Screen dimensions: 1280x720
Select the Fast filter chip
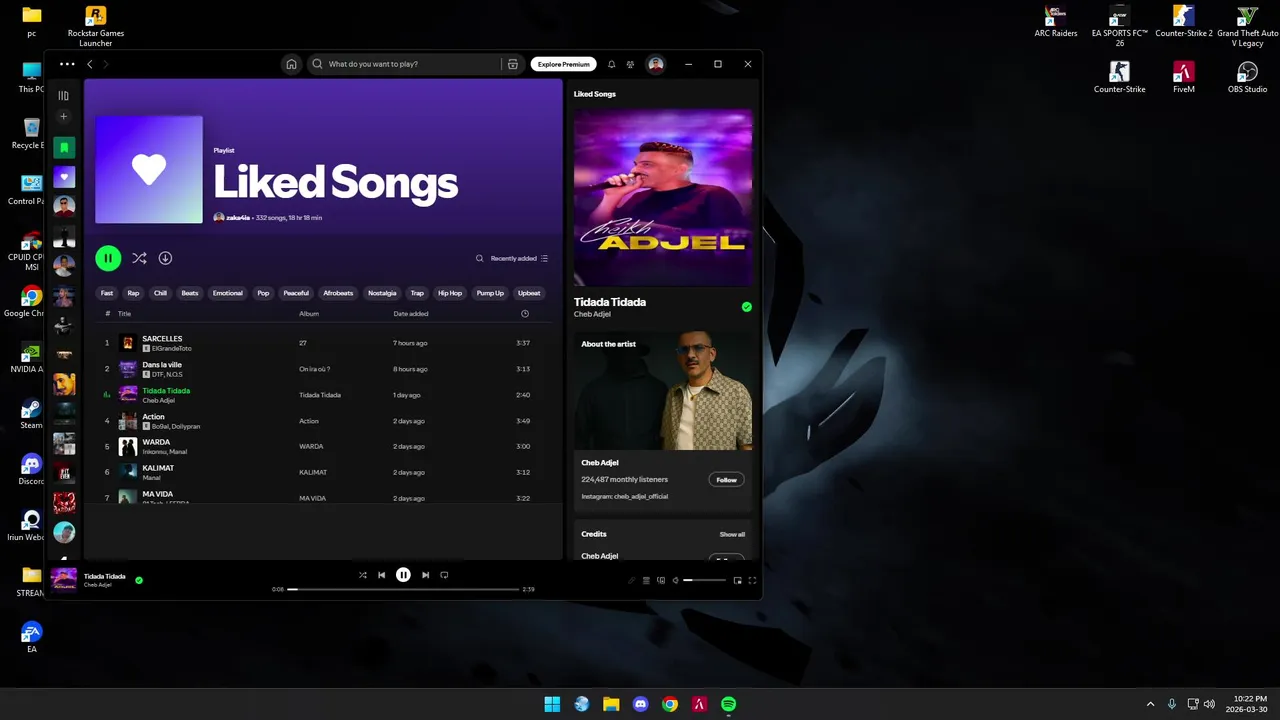click(107, 293)
